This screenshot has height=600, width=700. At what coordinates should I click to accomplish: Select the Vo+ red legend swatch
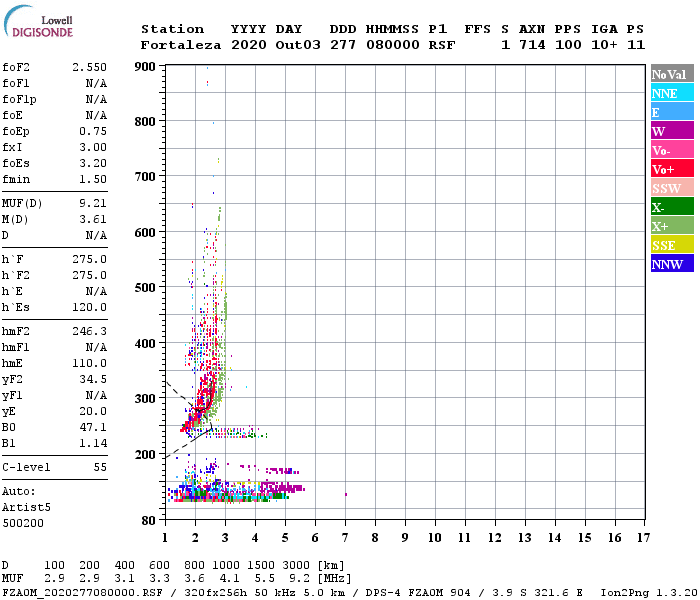(672, 169)
